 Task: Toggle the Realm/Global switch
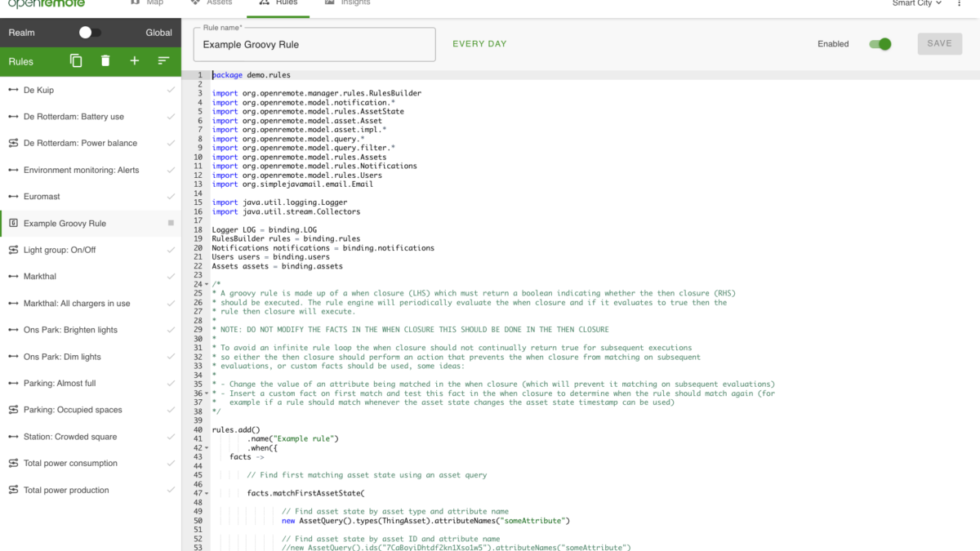89,33
